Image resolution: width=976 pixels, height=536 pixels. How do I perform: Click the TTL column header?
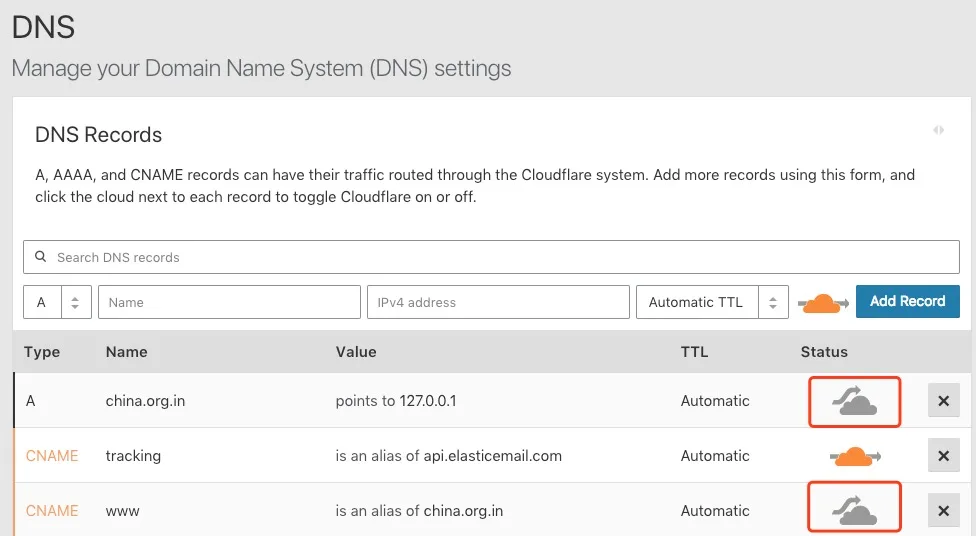[x=694, y=352]
